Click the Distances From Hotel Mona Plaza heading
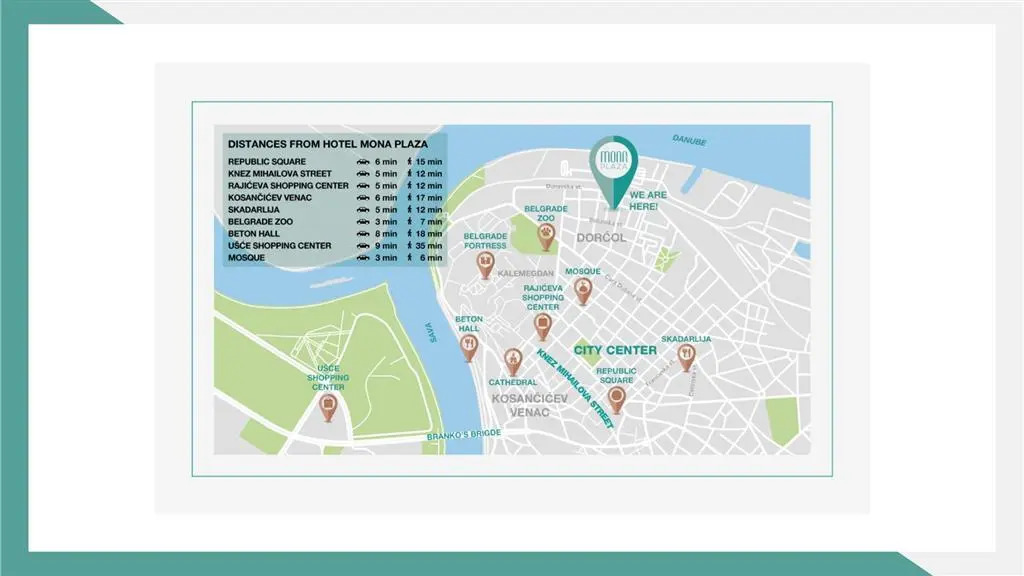This screenshot has width=1024, height=576. [314, 143]
